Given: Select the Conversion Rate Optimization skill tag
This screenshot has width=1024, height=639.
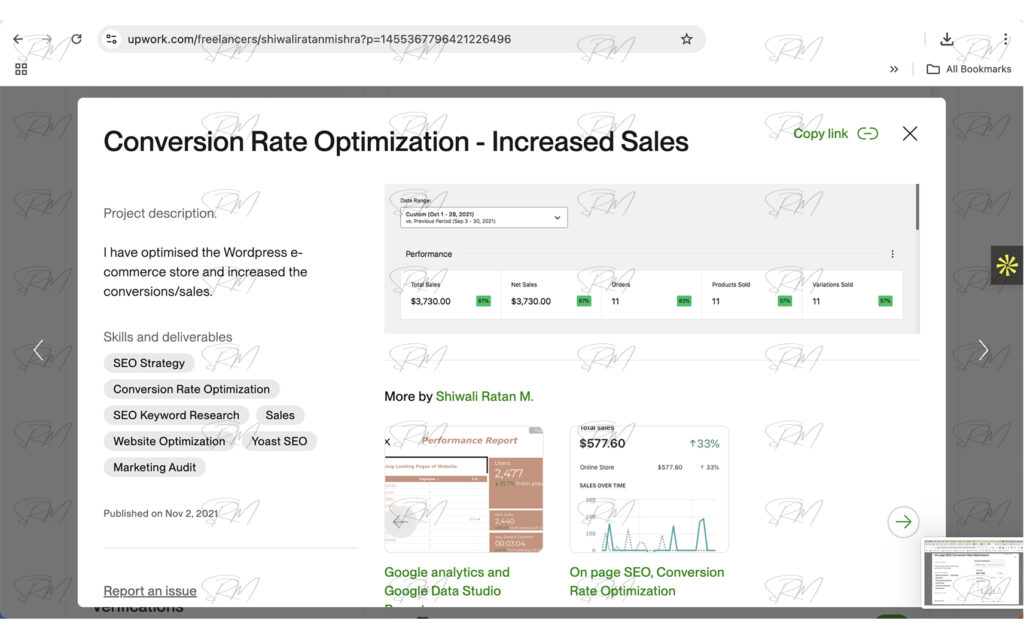Looking at the screenshot, I should coord(191,389).
